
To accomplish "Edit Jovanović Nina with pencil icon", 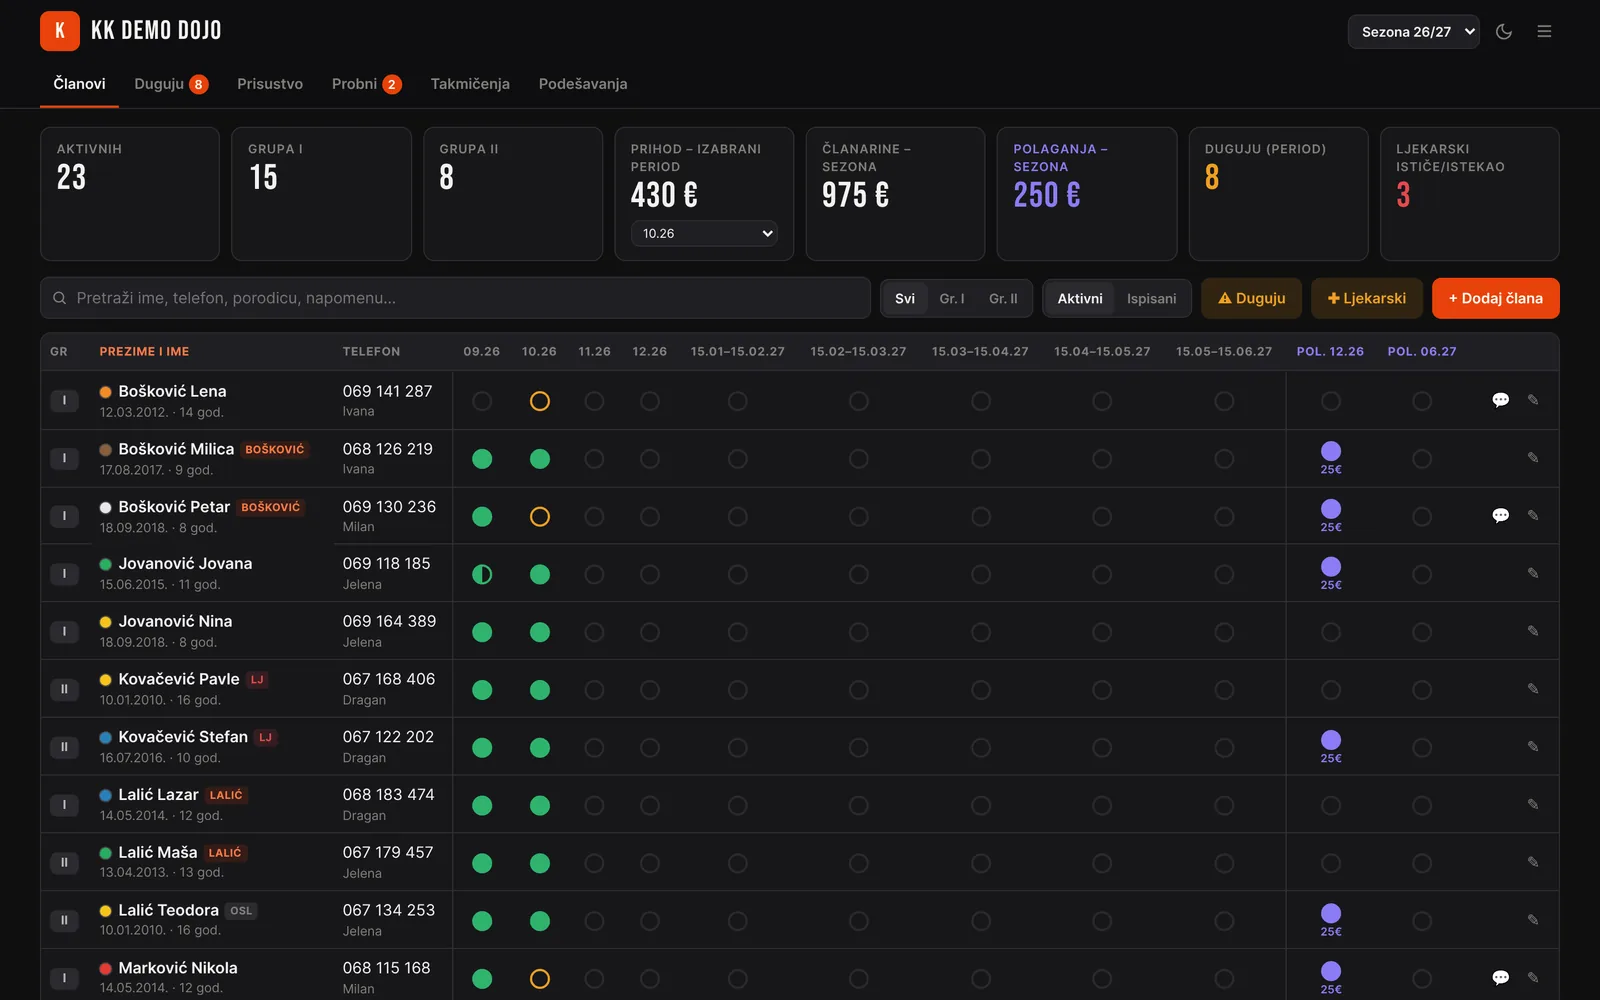I will click(1533, 631).
